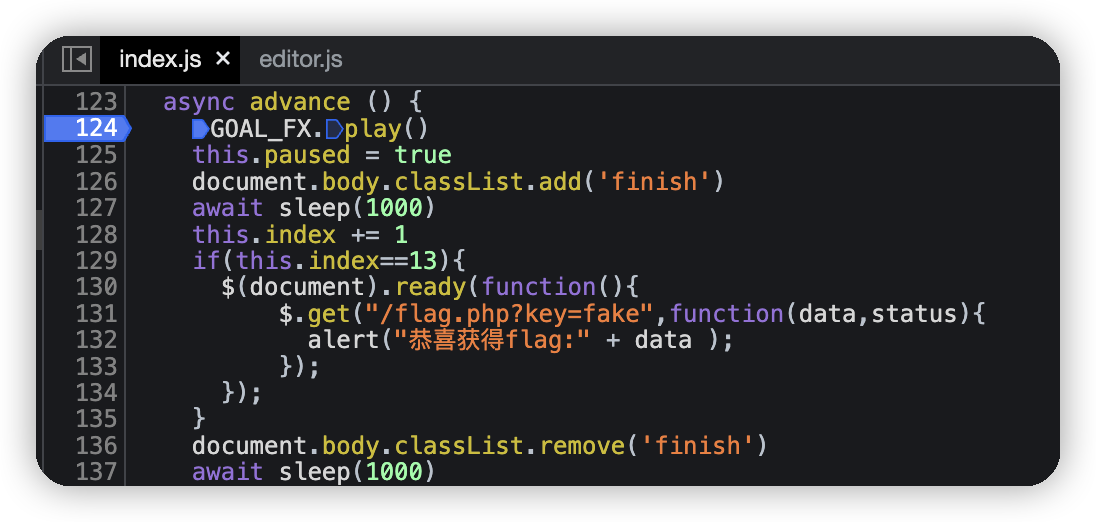Close the index.js tab

(x=223, y=59)
